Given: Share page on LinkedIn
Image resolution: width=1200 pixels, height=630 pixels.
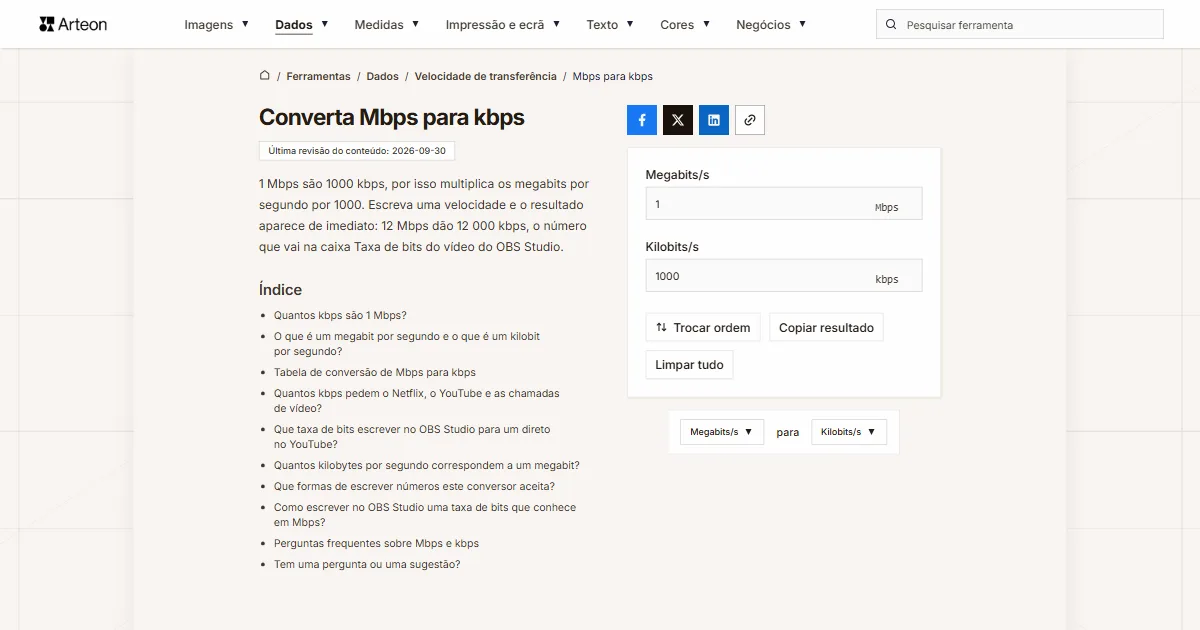Looking at the screenshot, I should pos(714,120).
